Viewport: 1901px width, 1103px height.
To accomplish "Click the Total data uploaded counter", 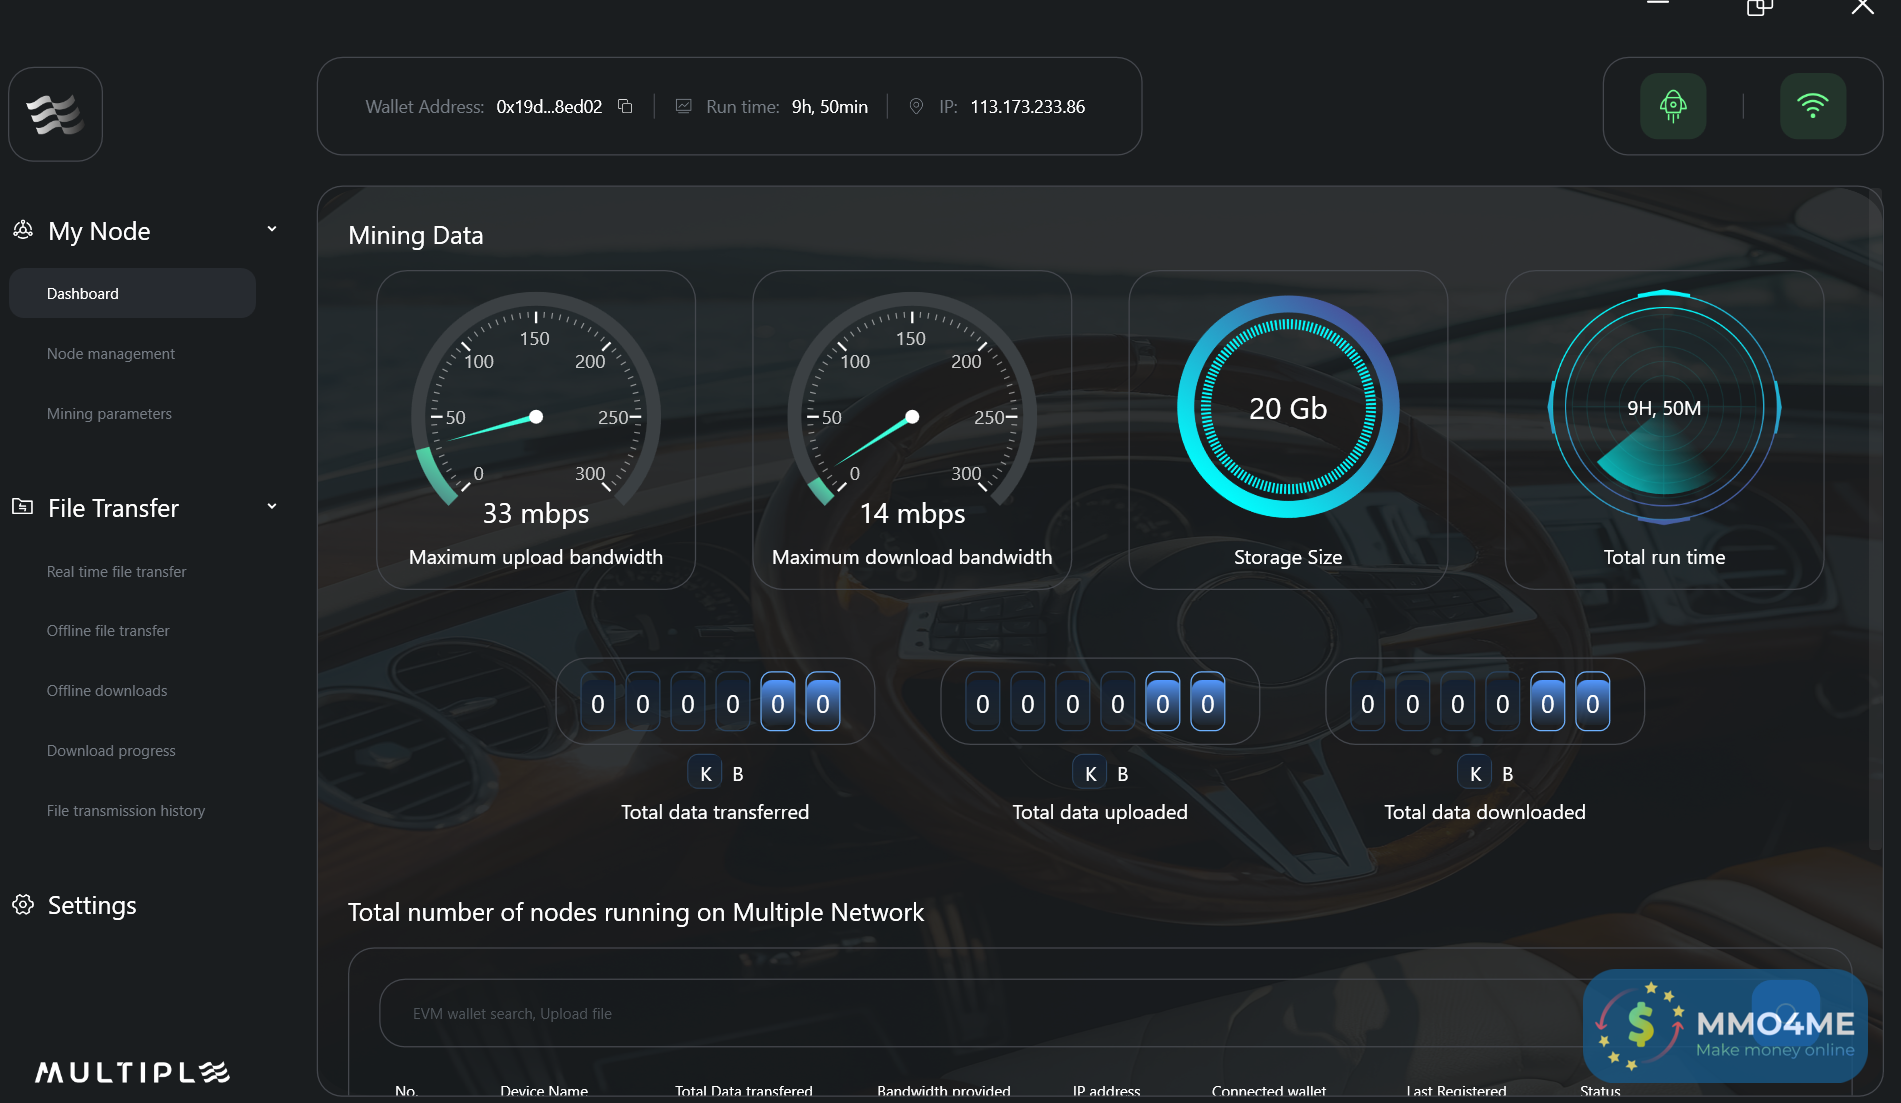I will (1100, 702).
